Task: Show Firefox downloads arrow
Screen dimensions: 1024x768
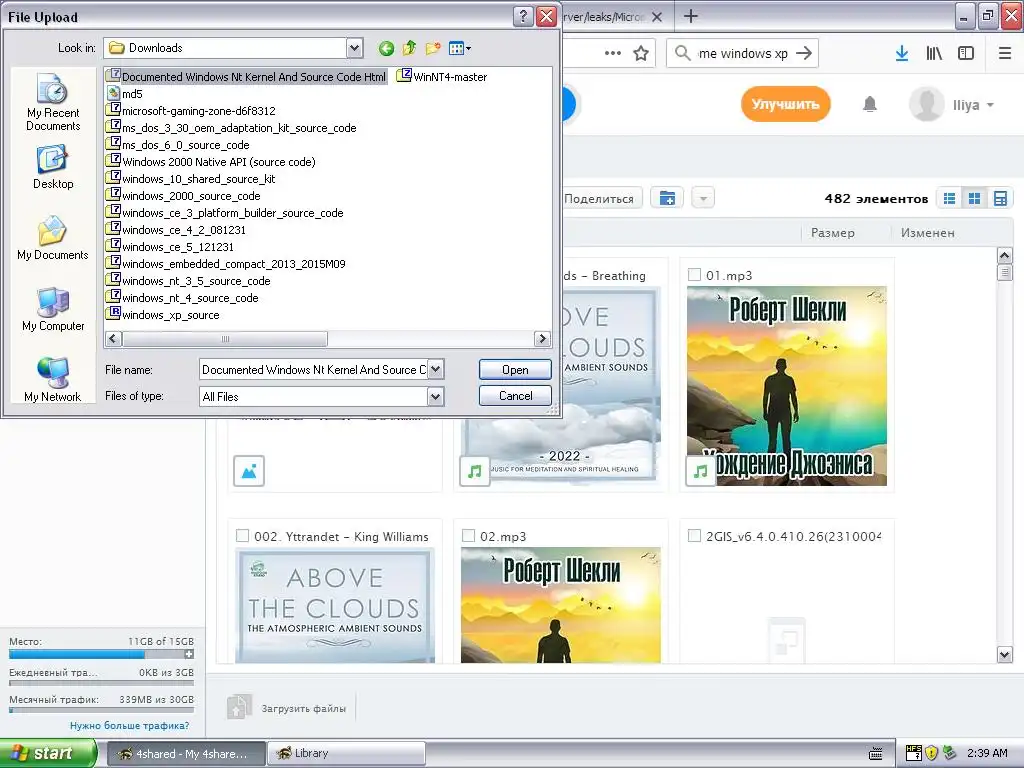Action: (x=902, y=53)
